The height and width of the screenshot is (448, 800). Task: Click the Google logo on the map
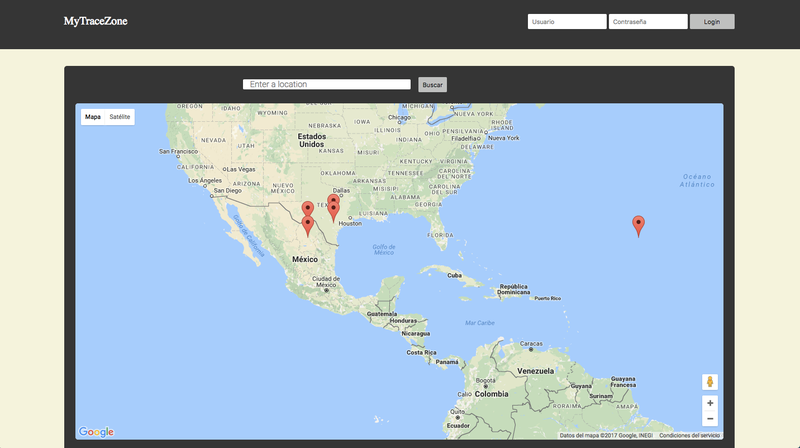pyautogui.click(x=97, y=432)
